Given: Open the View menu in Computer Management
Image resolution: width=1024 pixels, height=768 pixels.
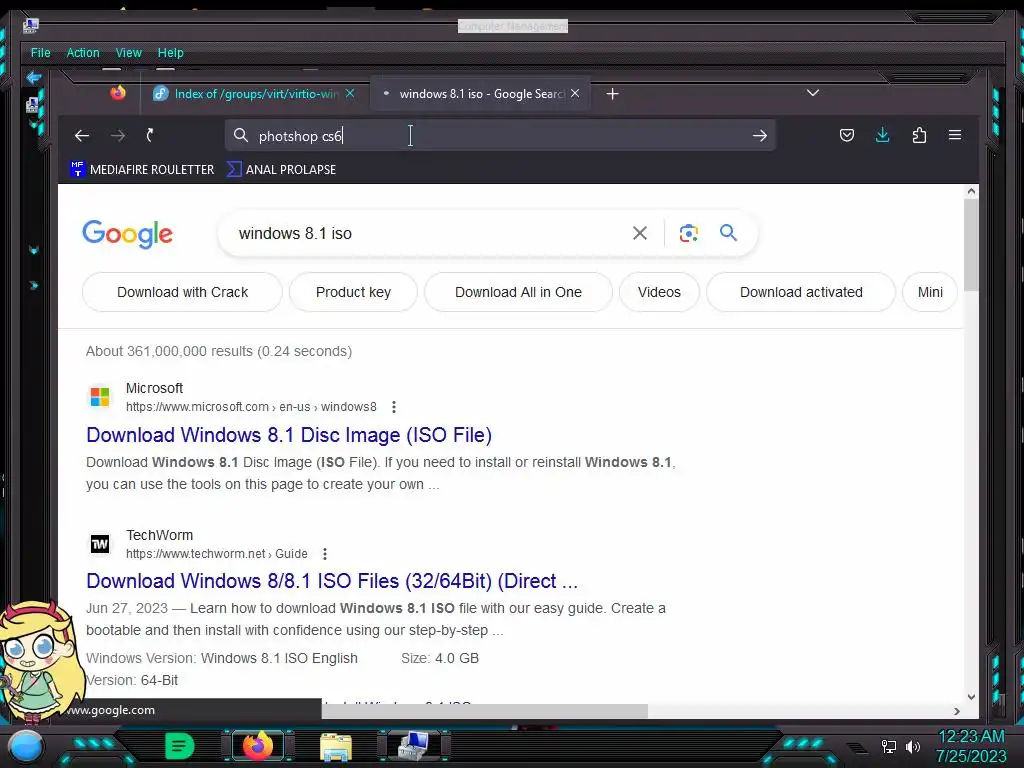Looking at the screenshot, I should click(x=129, y=53).
